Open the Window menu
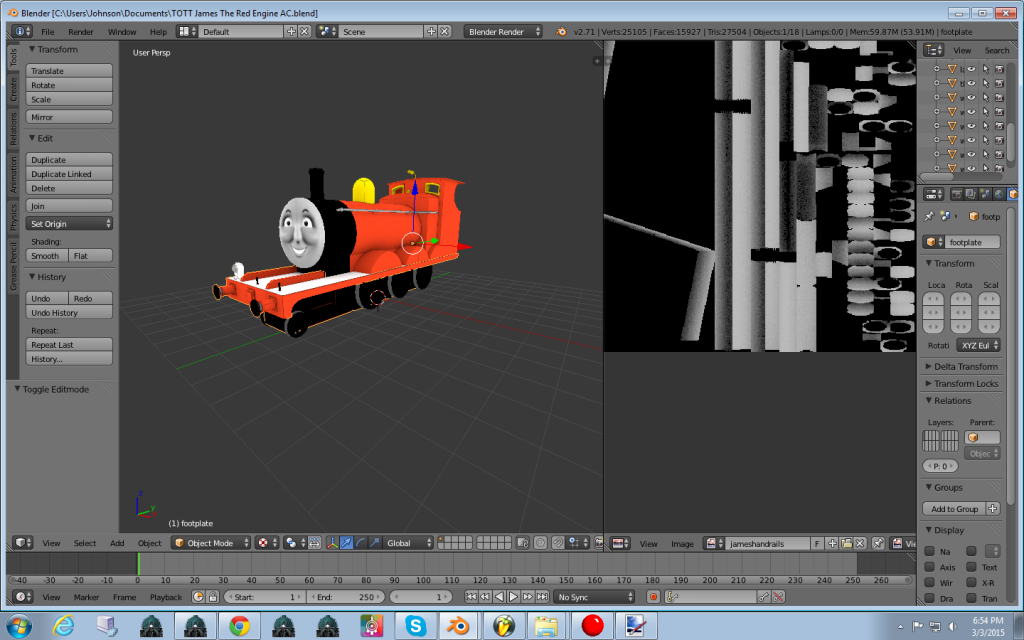The height and width of the screenshot is (640, 1024). 121,31
